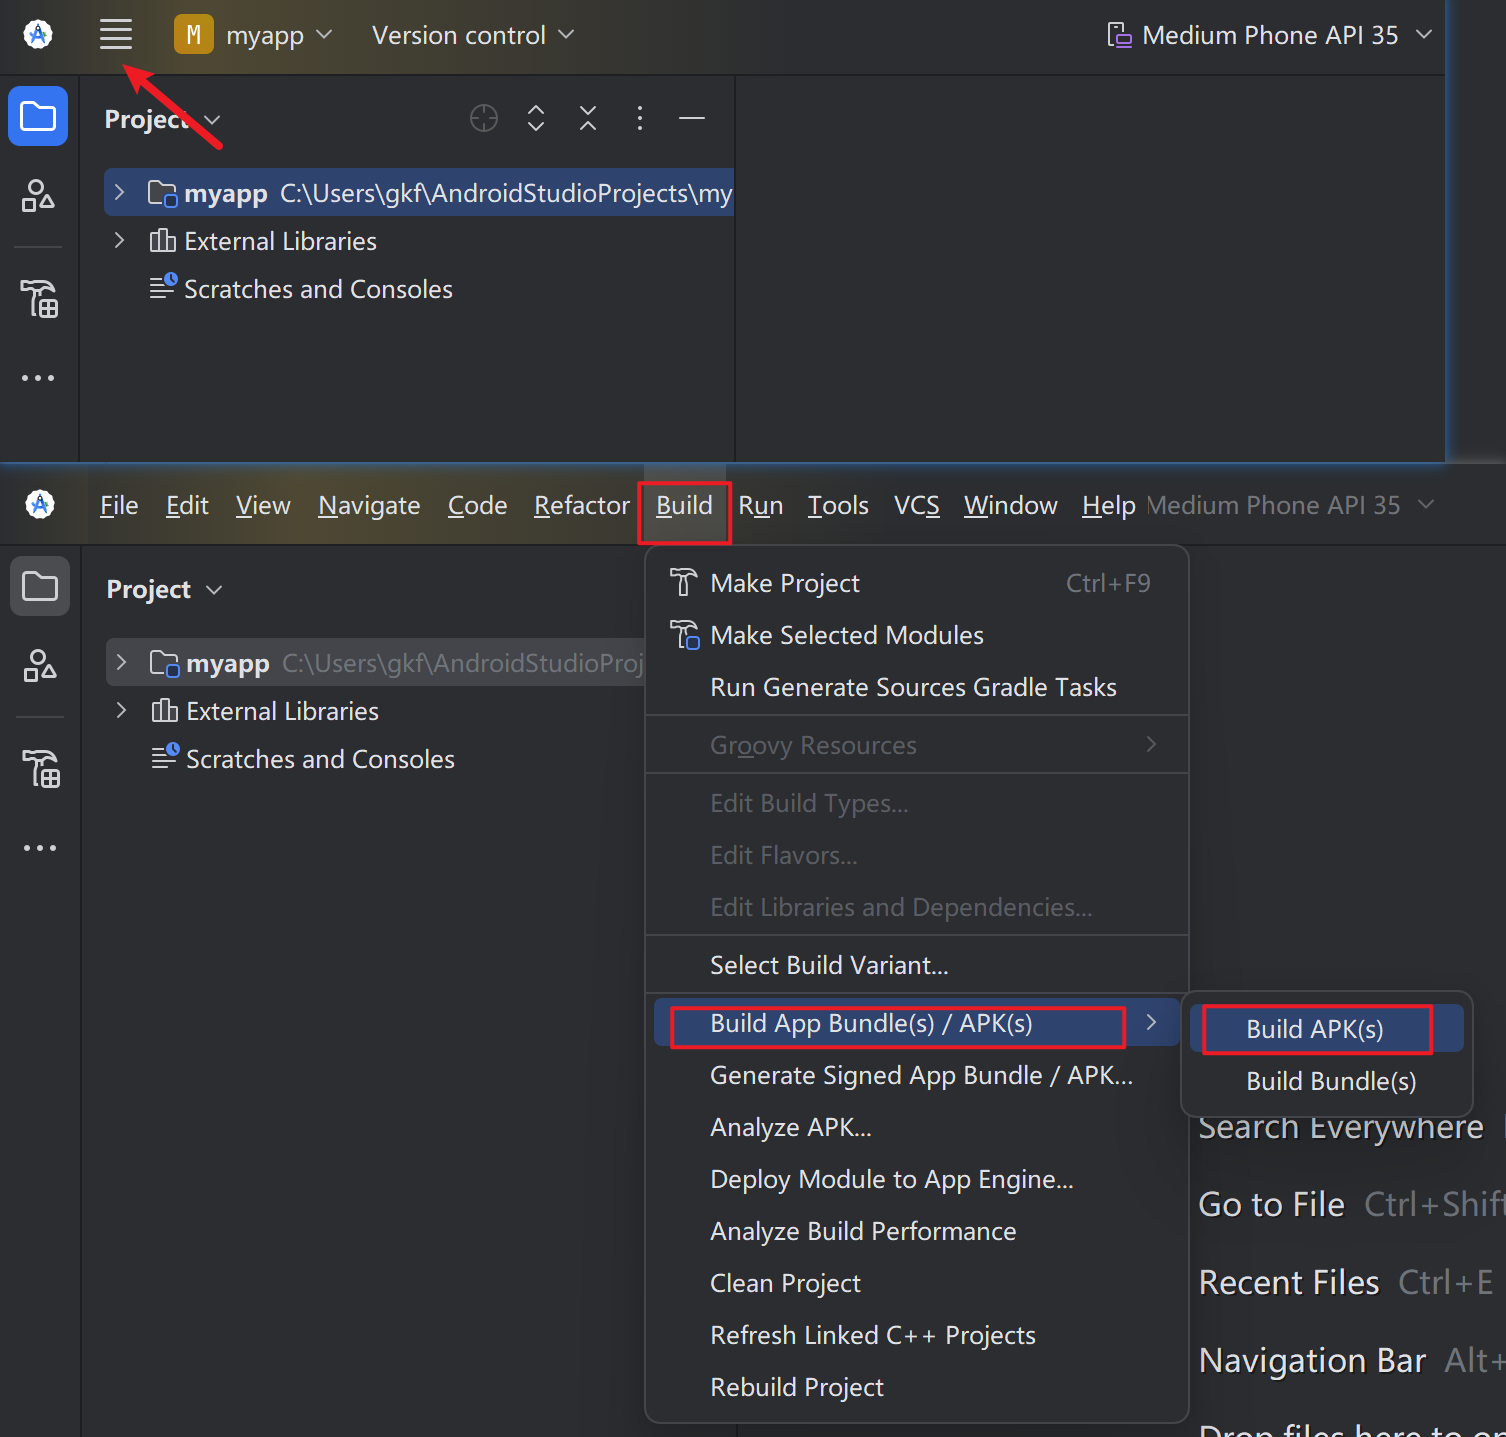Choose Make Project from Build menu

tap(917, 583)
